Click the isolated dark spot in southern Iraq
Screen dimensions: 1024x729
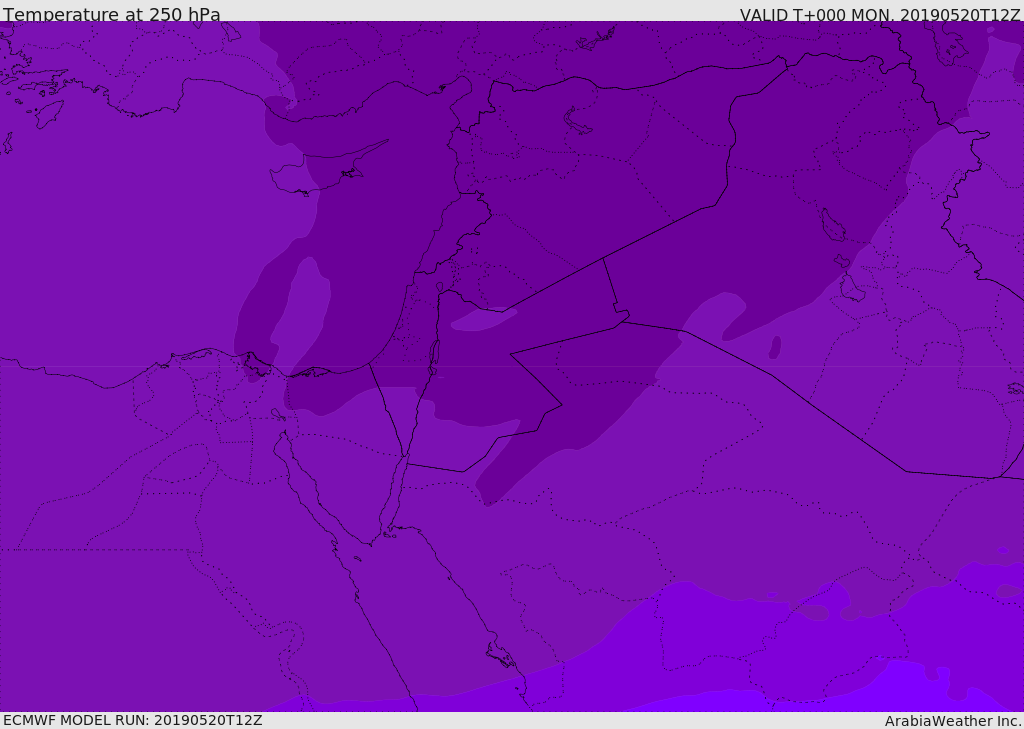[775, 347]
